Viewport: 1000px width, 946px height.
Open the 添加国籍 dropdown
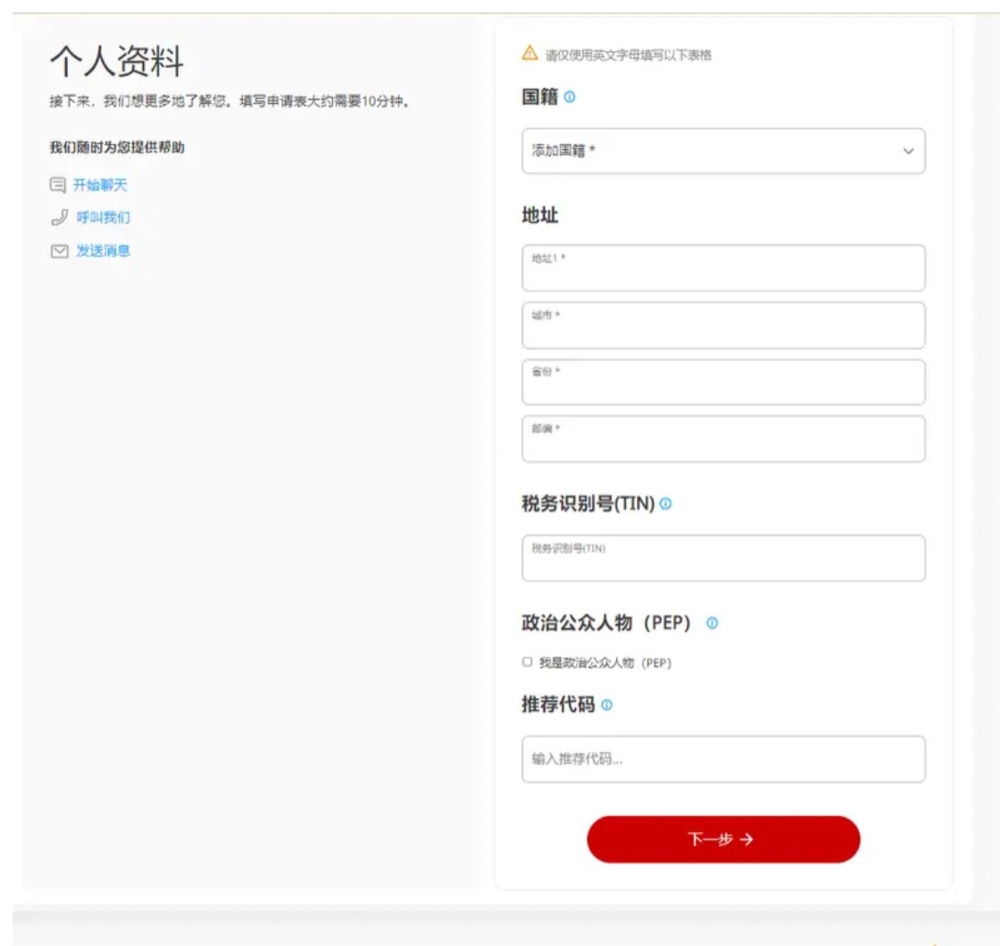[723, 151]
